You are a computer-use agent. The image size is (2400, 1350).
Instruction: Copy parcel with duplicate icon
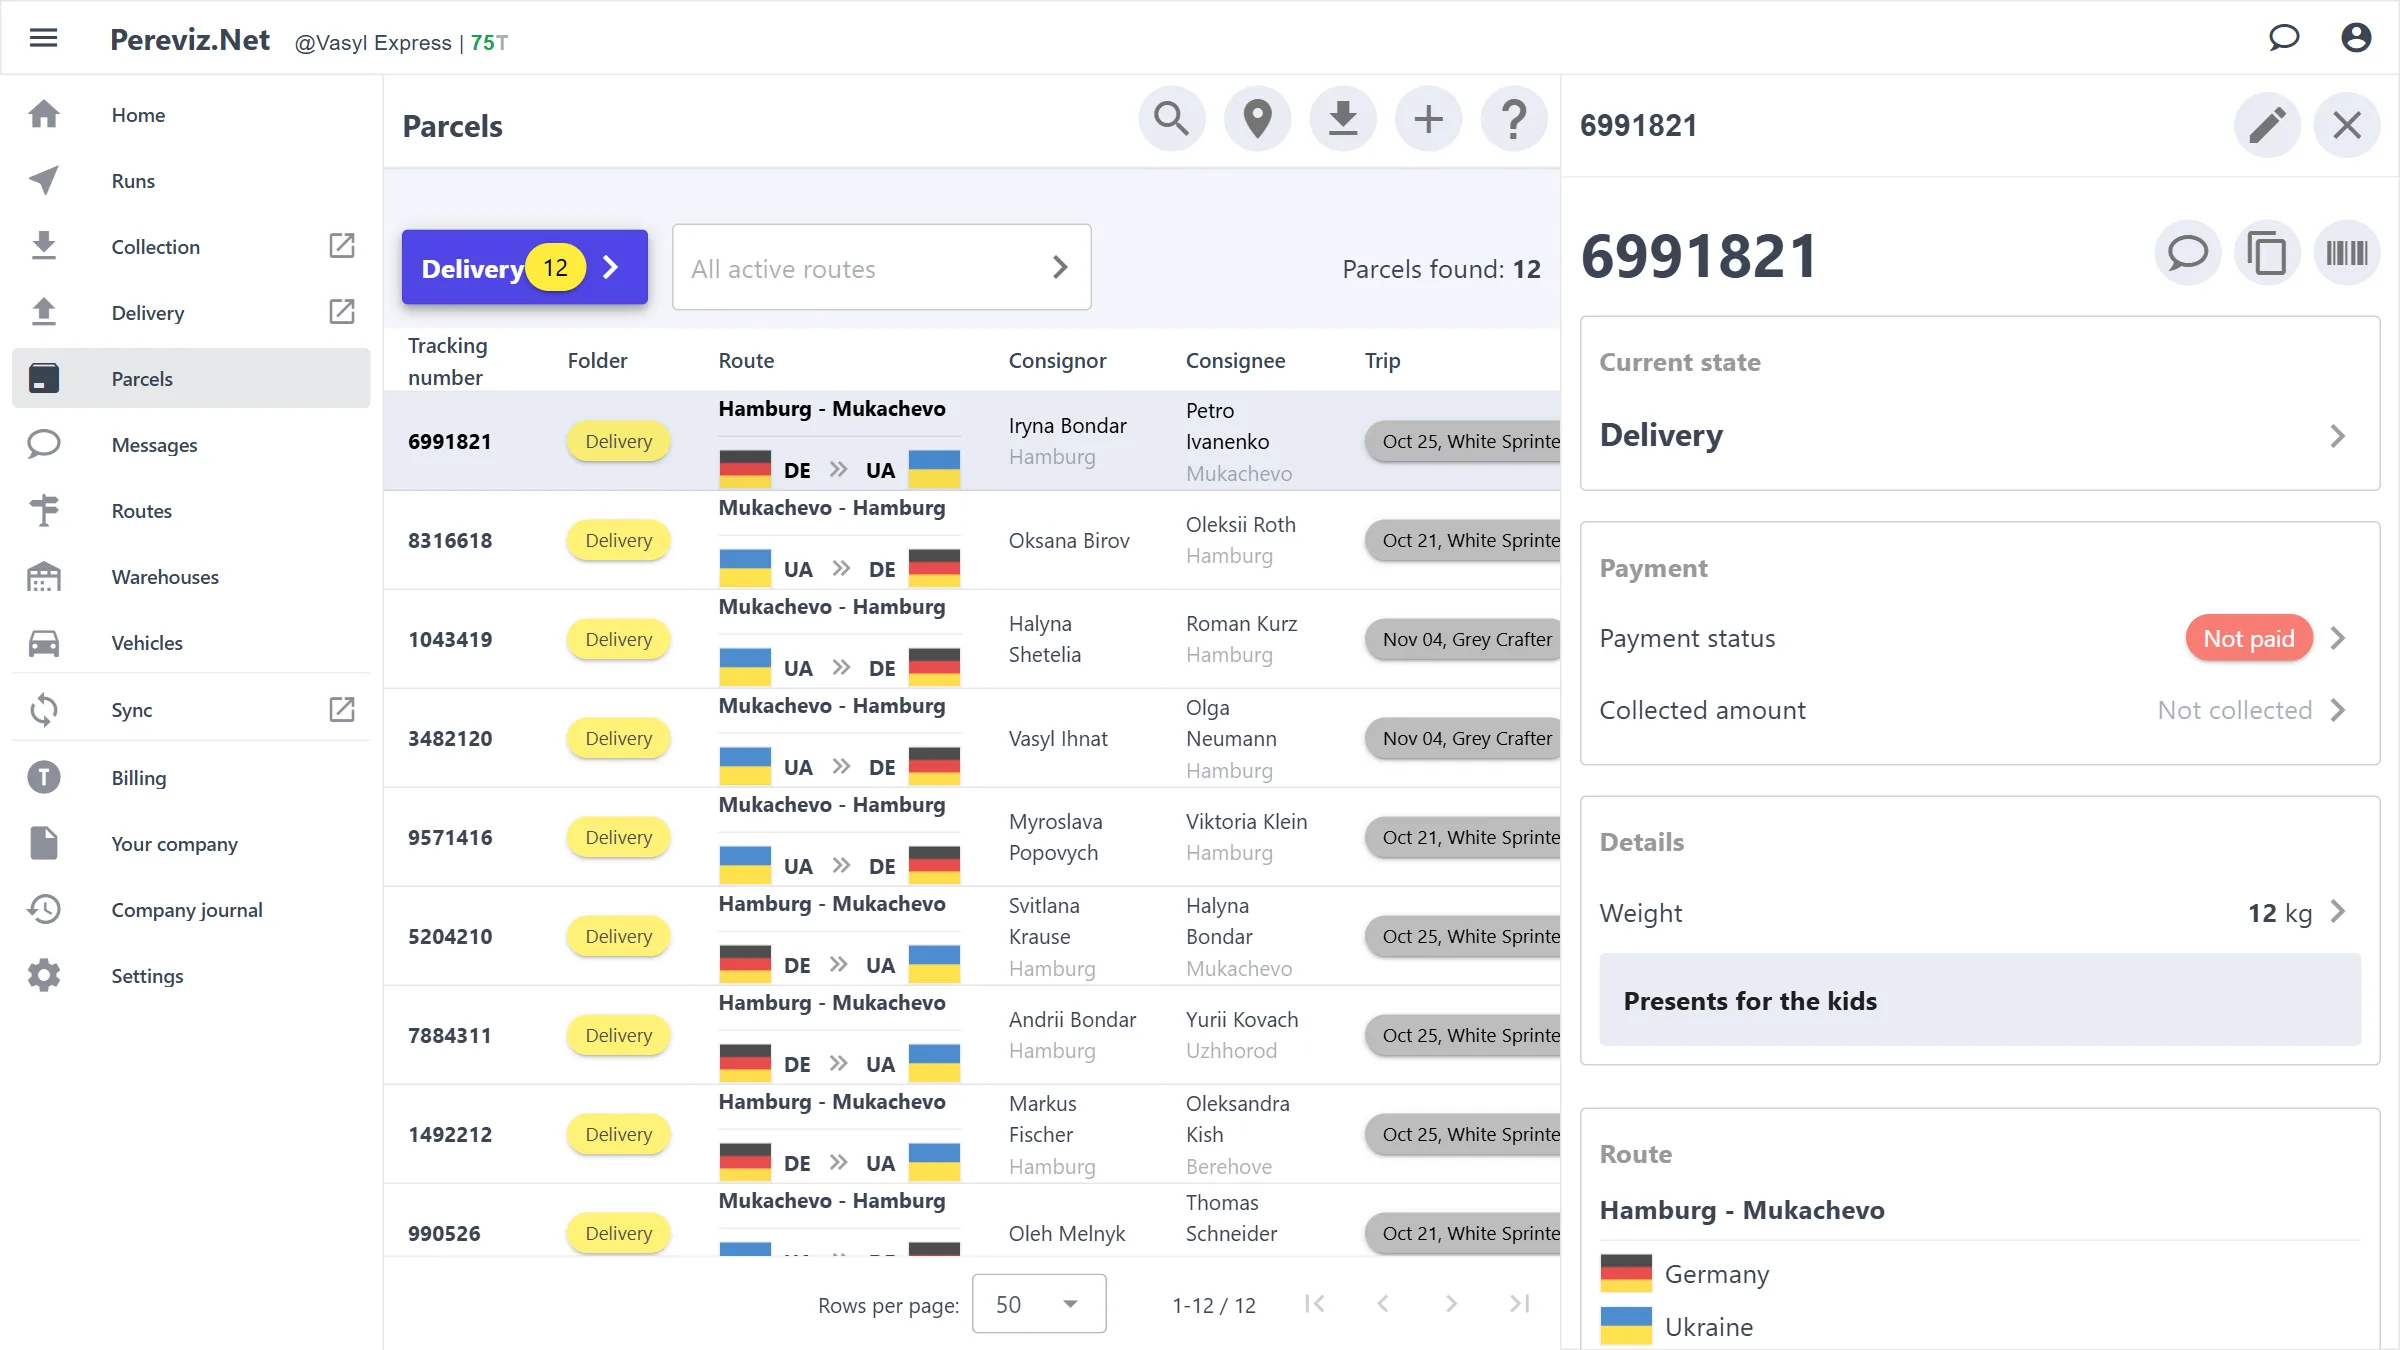[x=2267, y=252]
